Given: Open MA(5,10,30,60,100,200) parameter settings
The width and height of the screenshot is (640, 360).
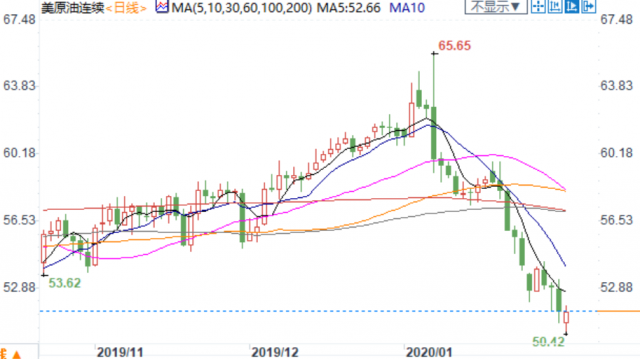Looking at the screenshot, I should pyautogui.click(x=242, y=8).
